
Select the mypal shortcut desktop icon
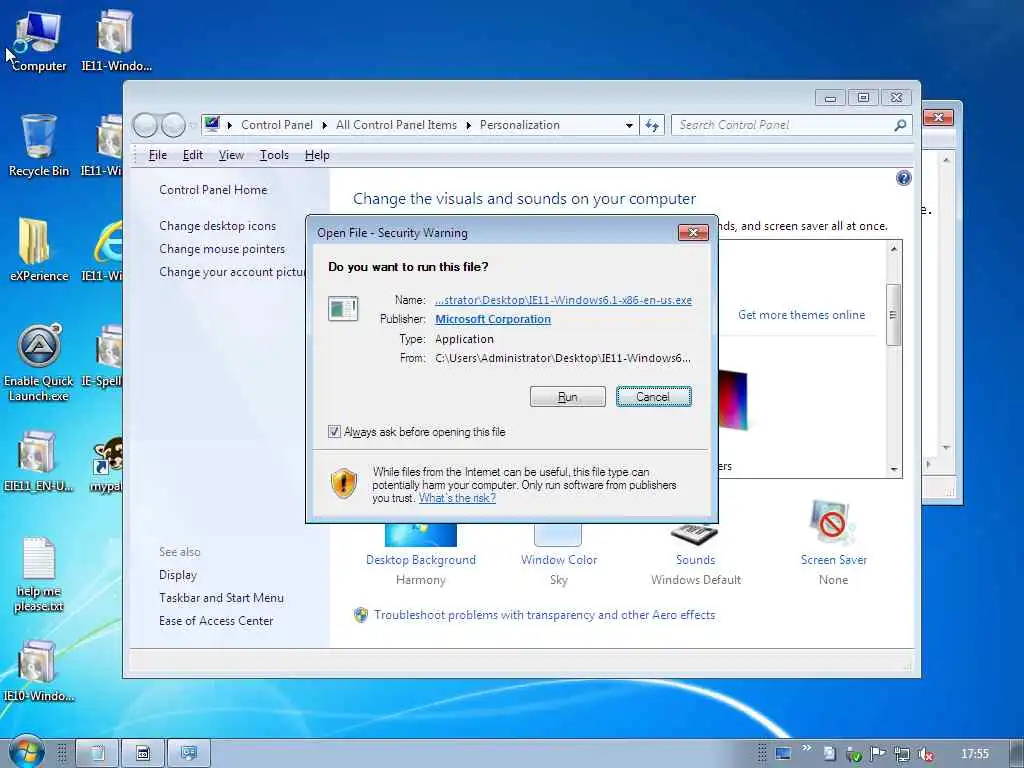[106, 465]
